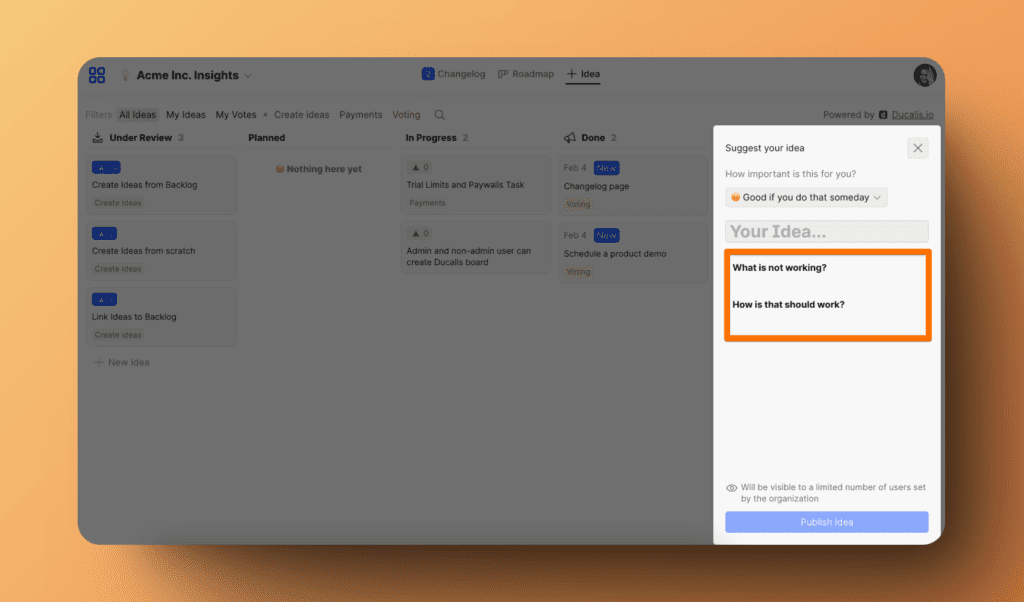
Task: Open the Ducalis.io link
Action: 908,115
